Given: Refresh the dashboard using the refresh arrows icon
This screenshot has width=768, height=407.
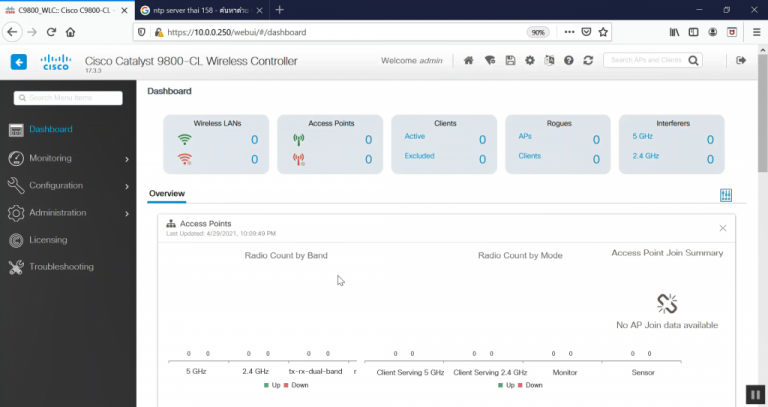Looking at the screenshot, I should [588, 61].
